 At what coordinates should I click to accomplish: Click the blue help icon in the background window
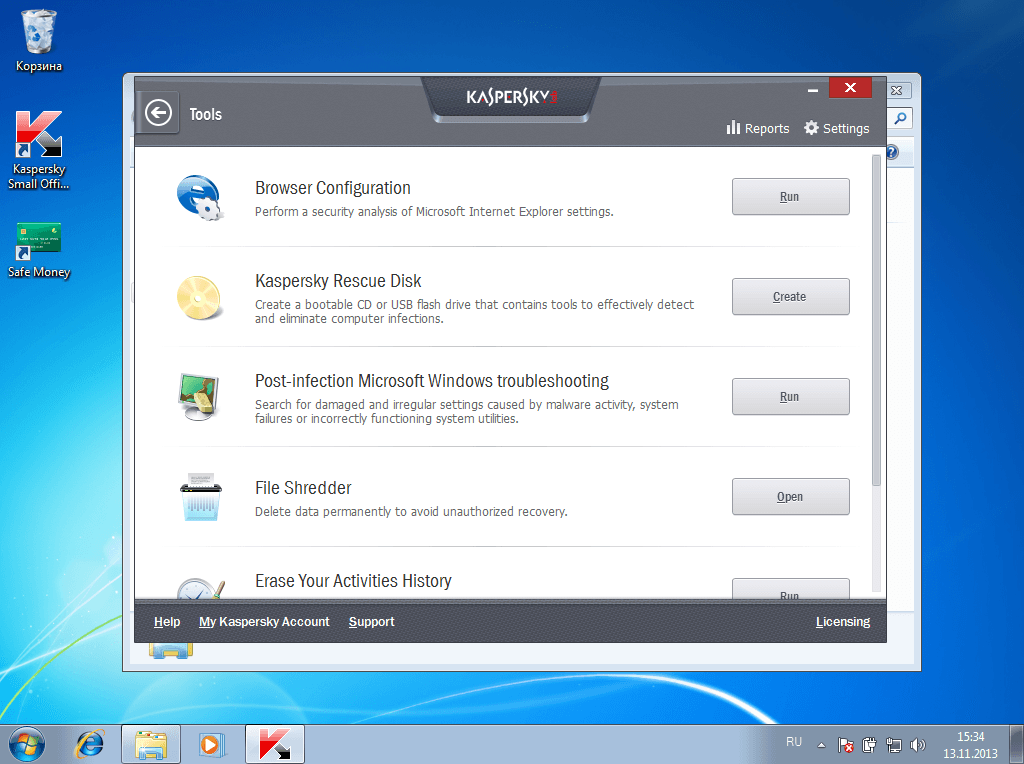(893, 152)
